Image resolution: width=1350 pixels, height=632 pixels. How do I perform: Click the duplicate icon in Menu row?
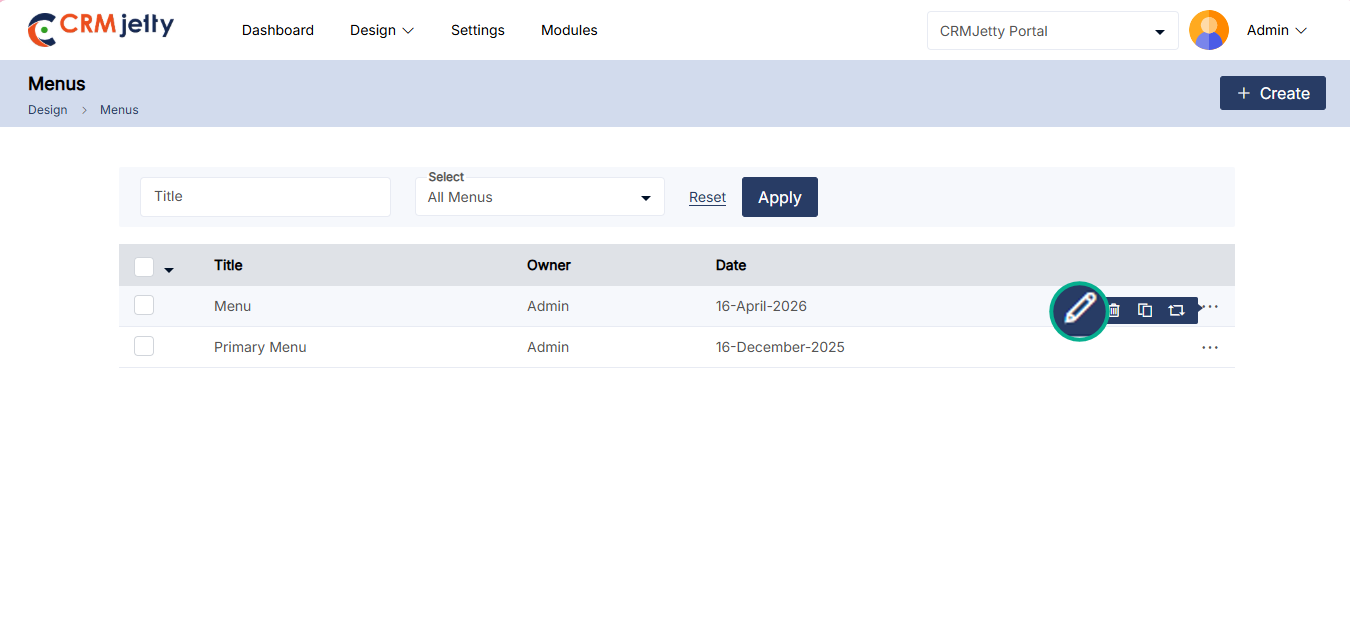[1145, 310]
